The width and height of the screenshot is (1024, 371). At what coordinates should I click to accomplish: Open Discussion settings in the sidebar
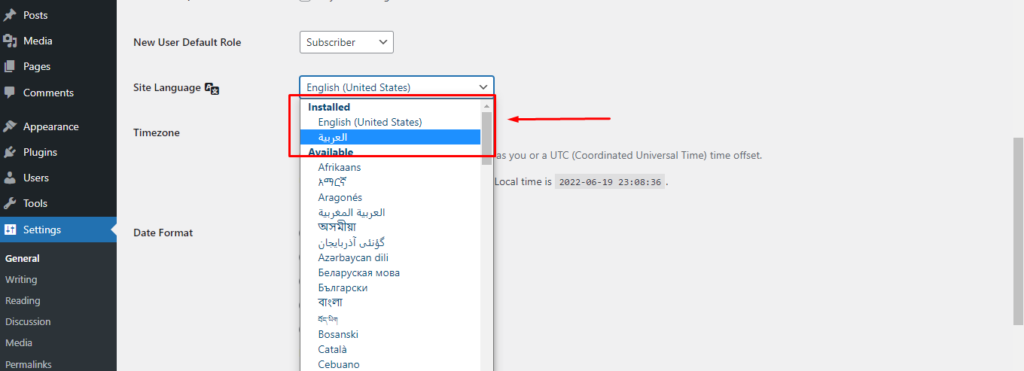(27, 321)
